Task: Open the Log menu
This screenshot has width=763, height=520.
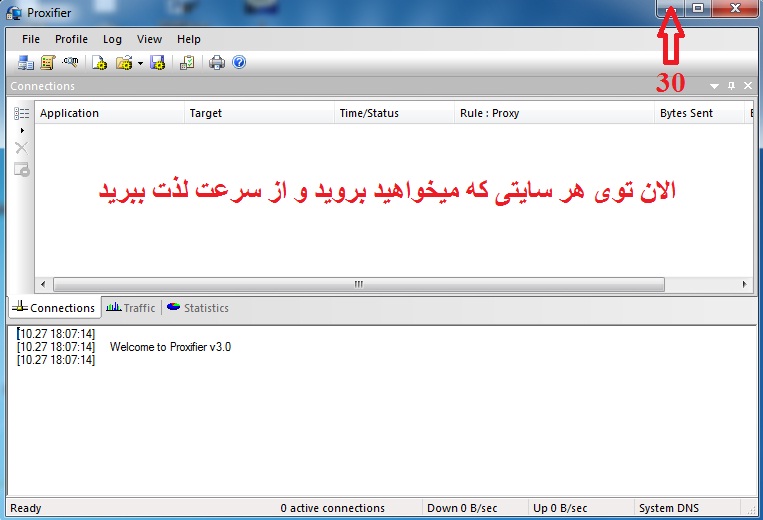Action: pos(112,39)
